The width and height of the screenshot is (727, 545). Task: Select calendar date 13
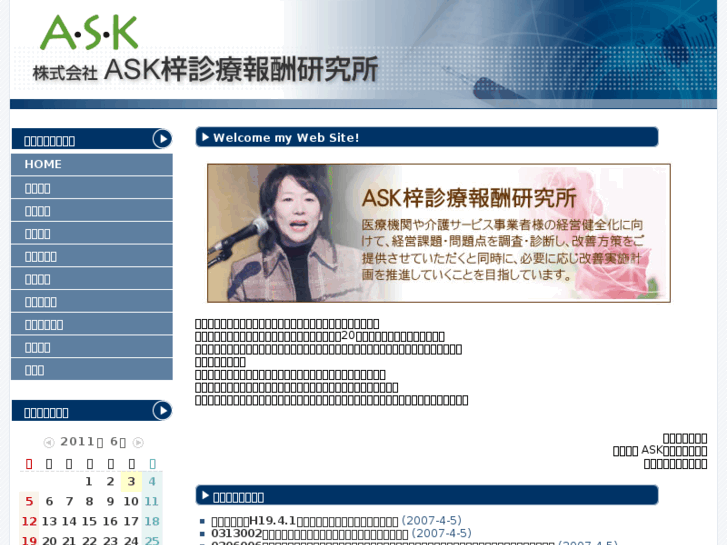pos(49,521)
